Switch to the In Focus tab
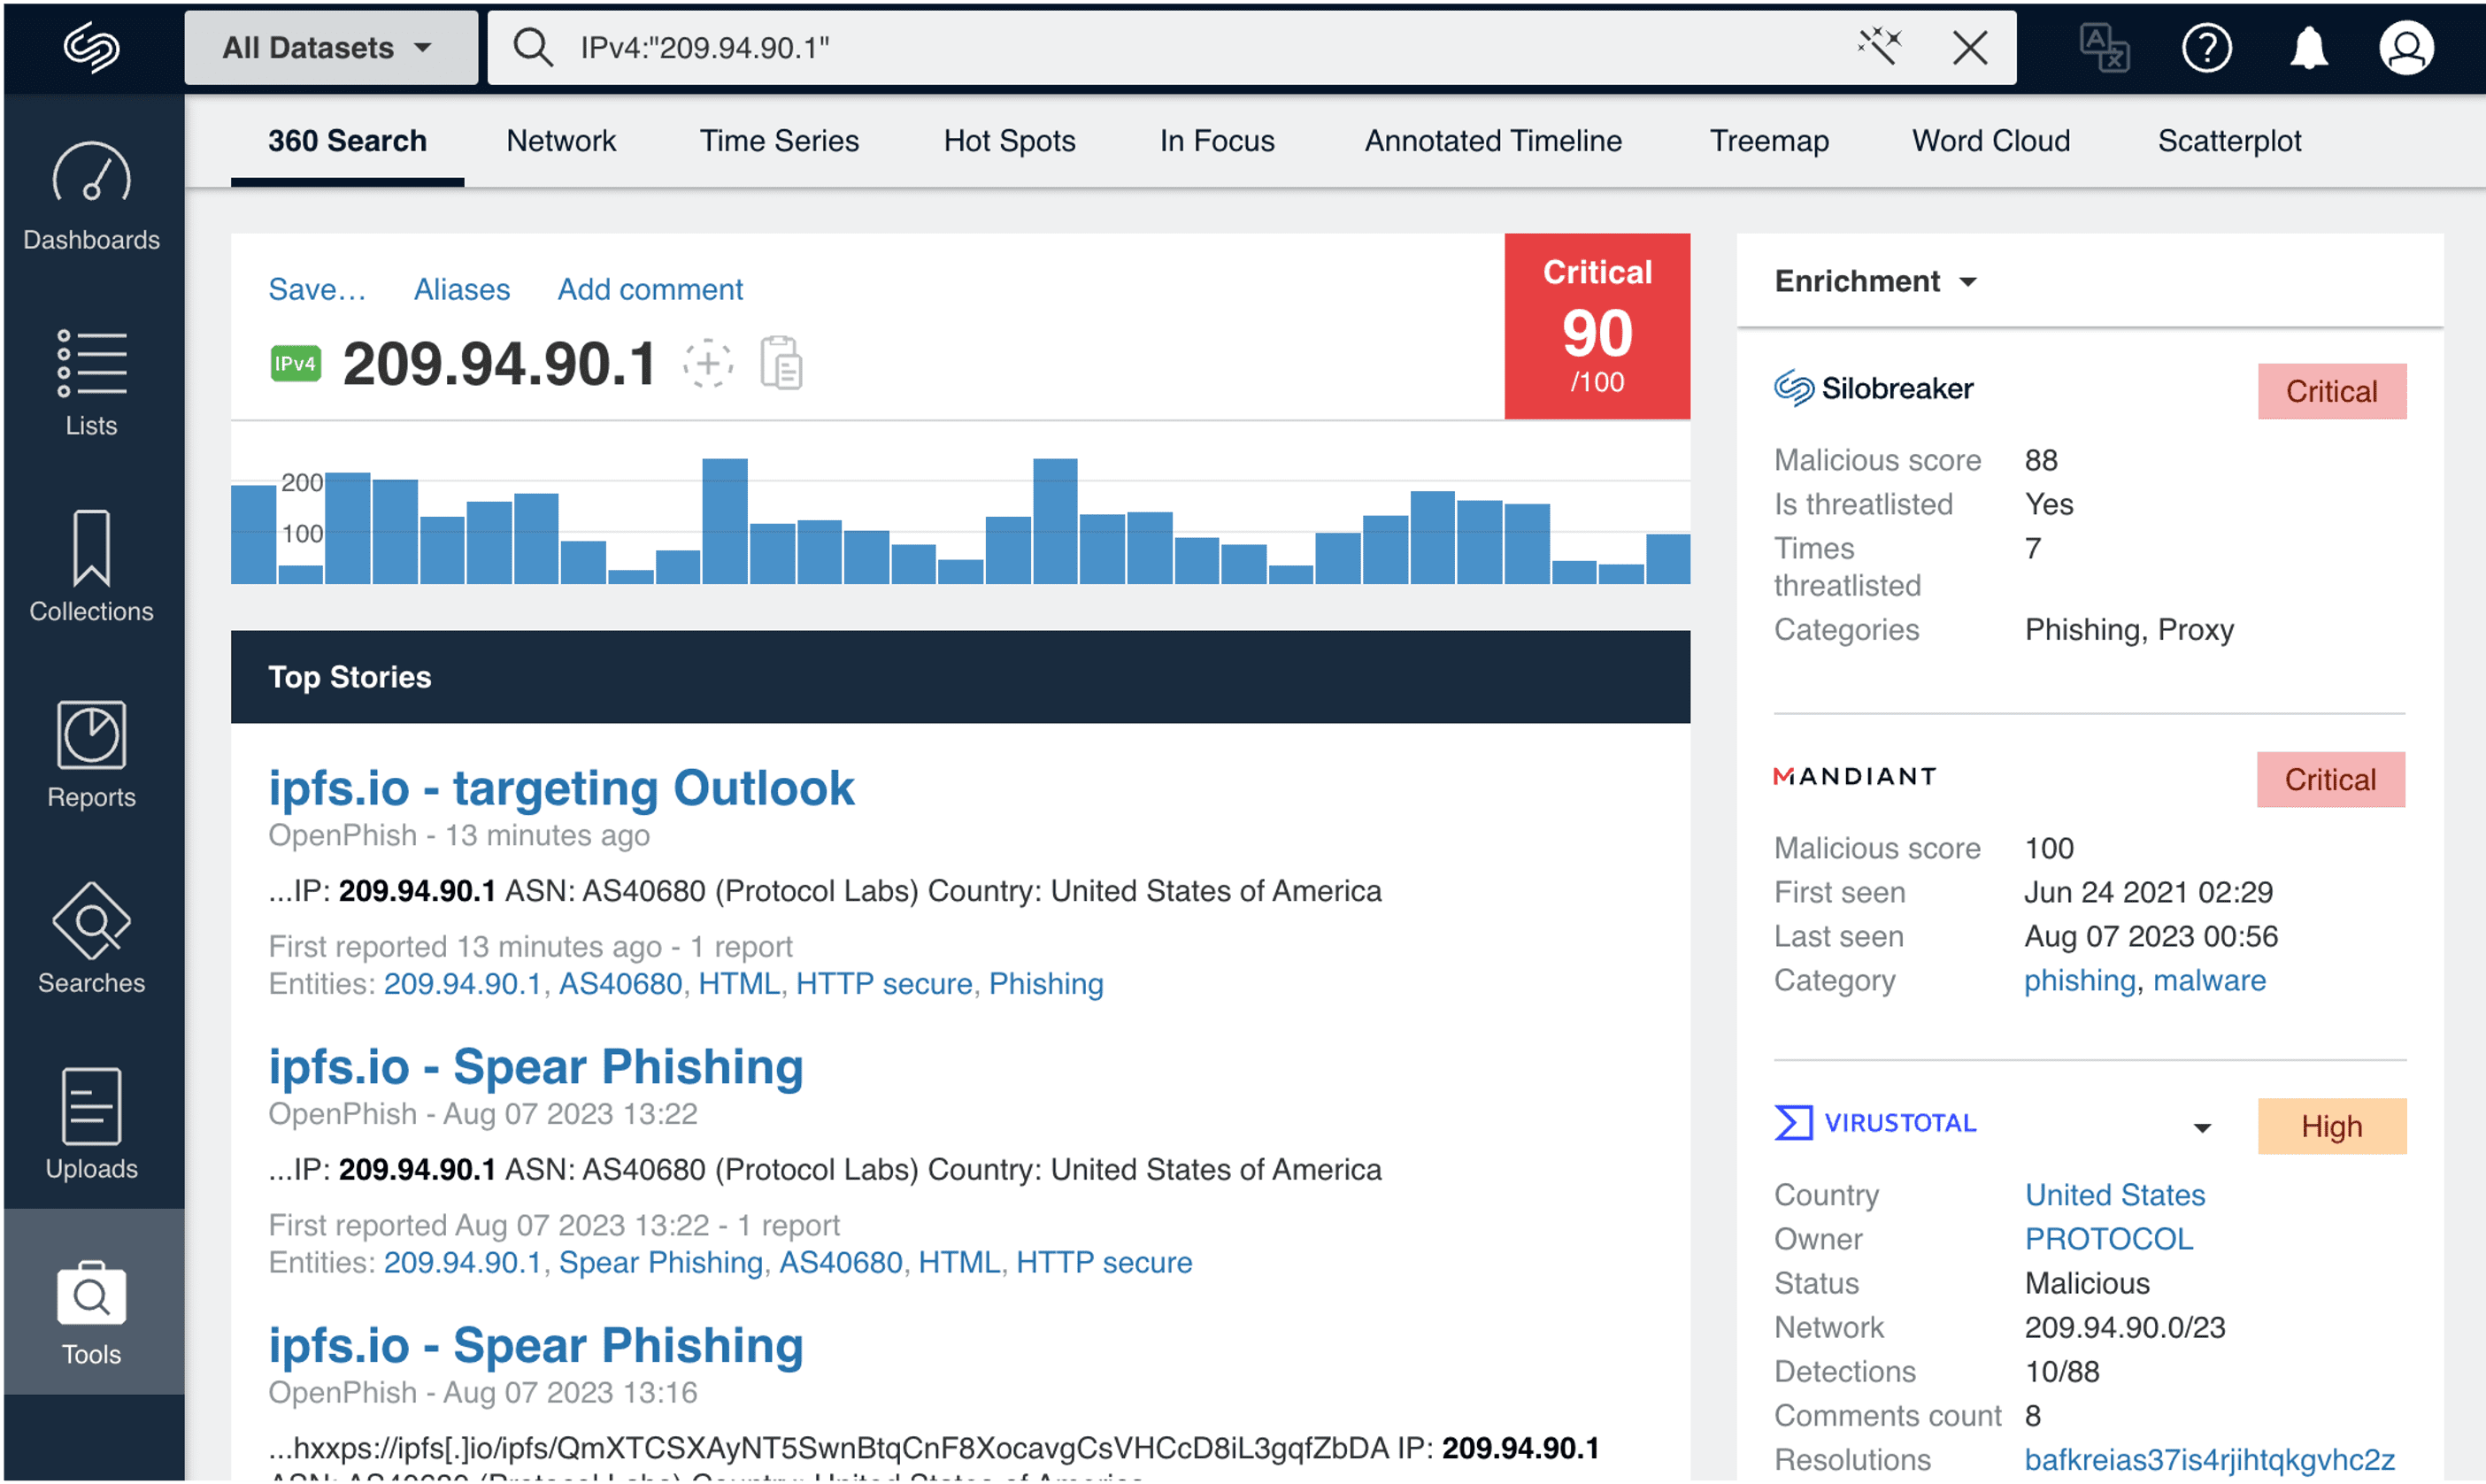The width and height of the screenshot is (2486, 1484). pos(1217,141)
